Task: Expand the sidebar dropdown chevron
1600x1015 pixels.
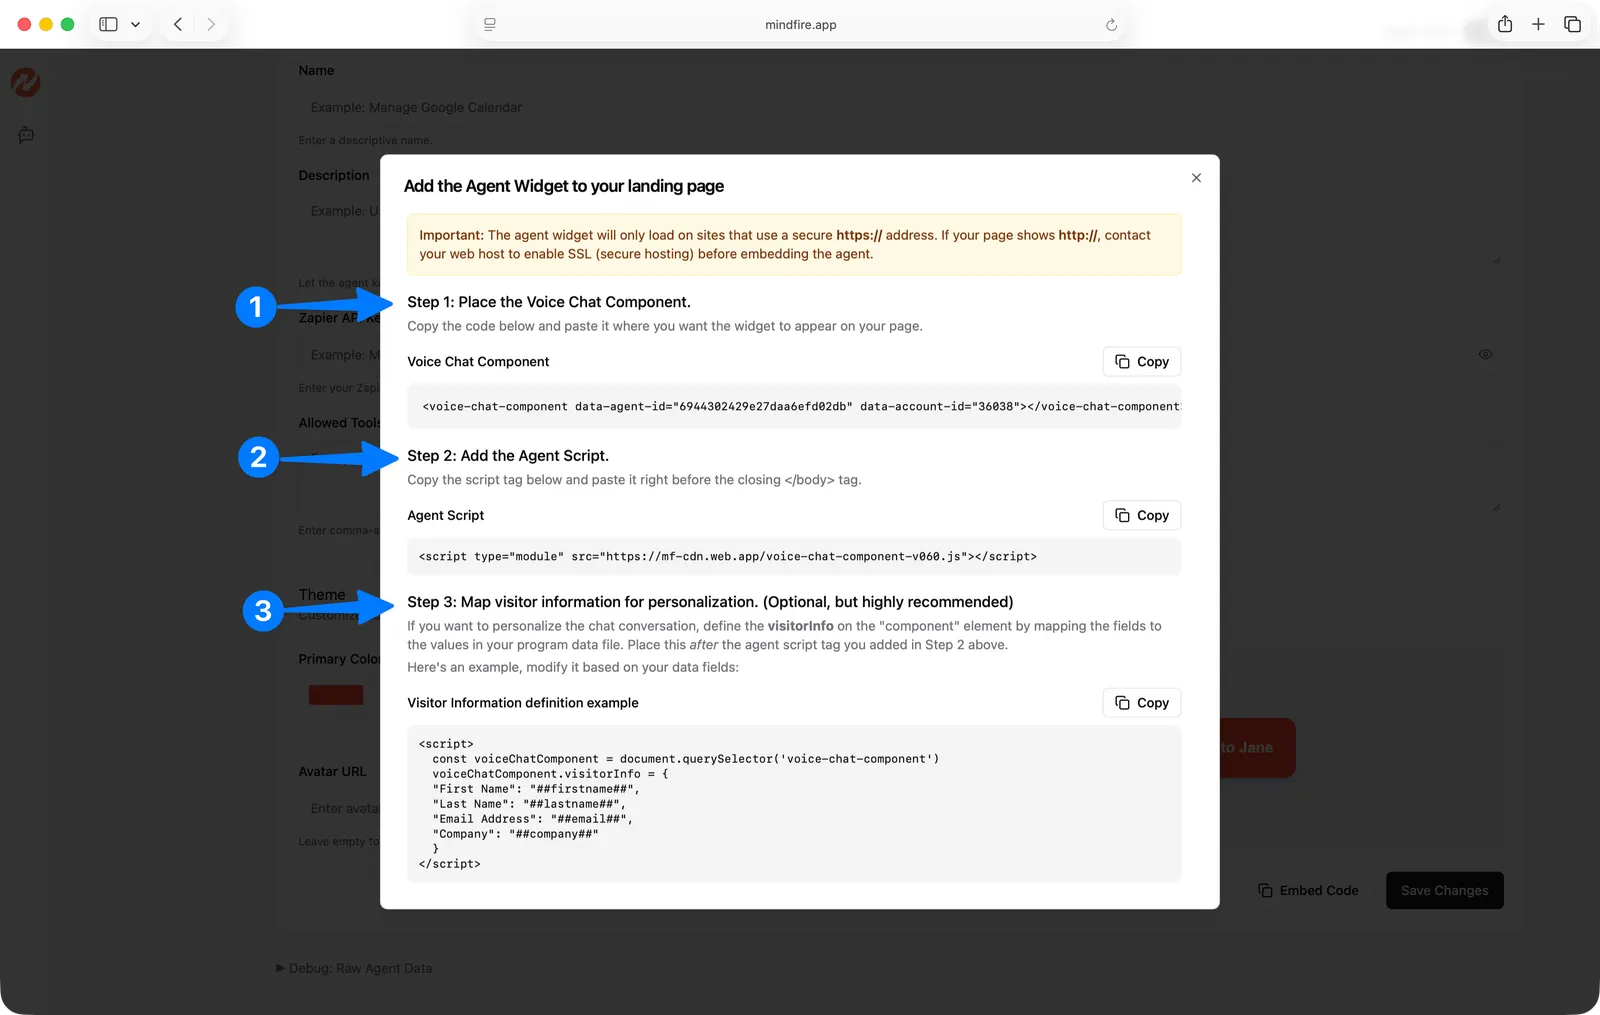Action: [x=136, y=24]
